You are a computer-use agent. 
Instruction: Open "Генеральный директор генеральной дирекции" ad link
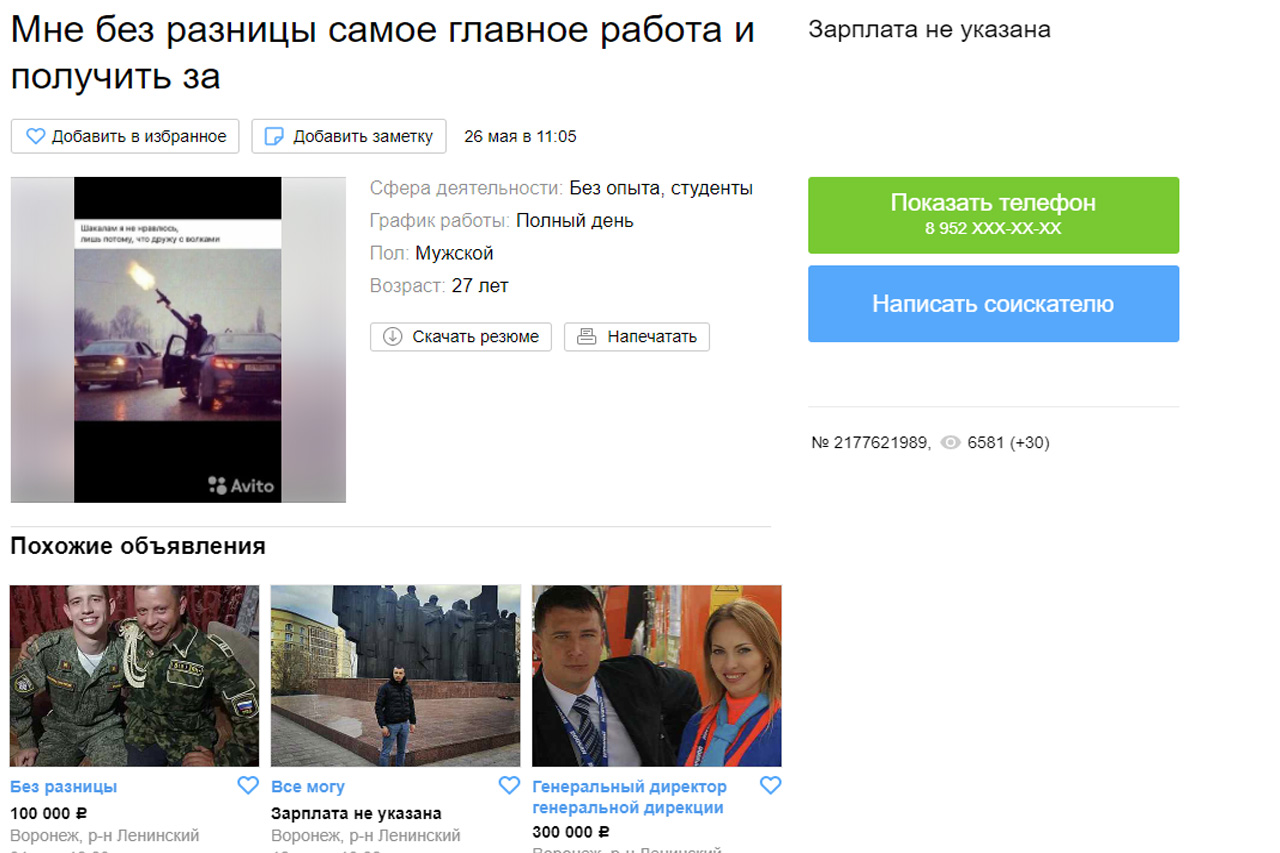(x=630, y=797)
